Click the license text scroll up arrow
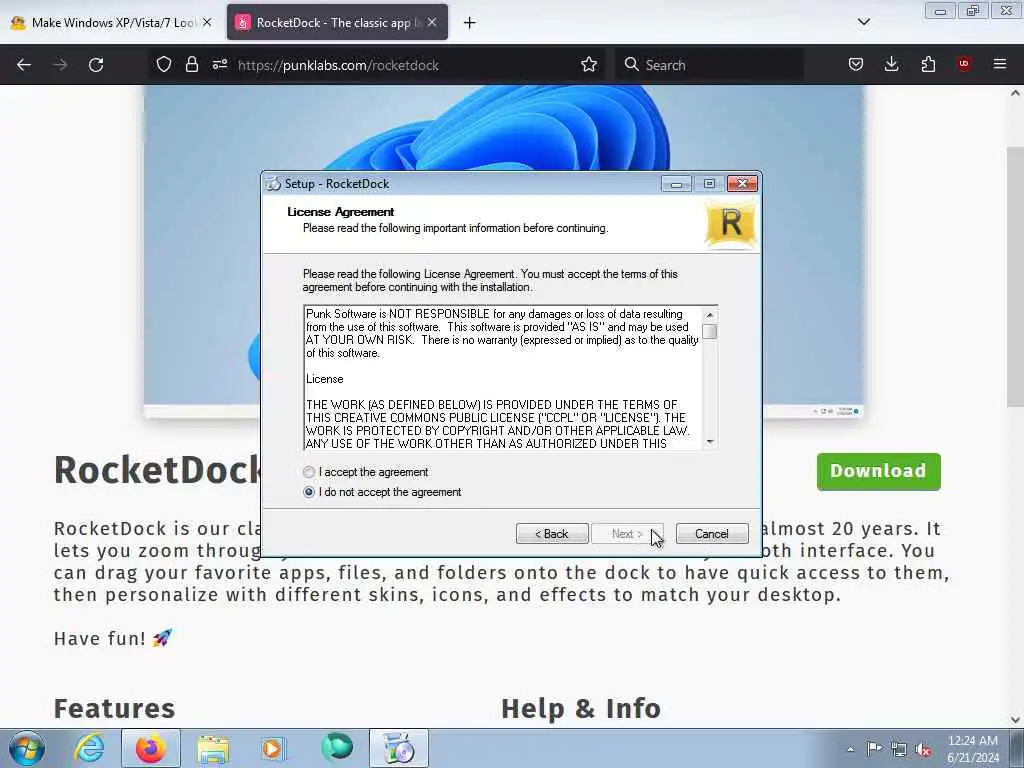 [709, 315]
